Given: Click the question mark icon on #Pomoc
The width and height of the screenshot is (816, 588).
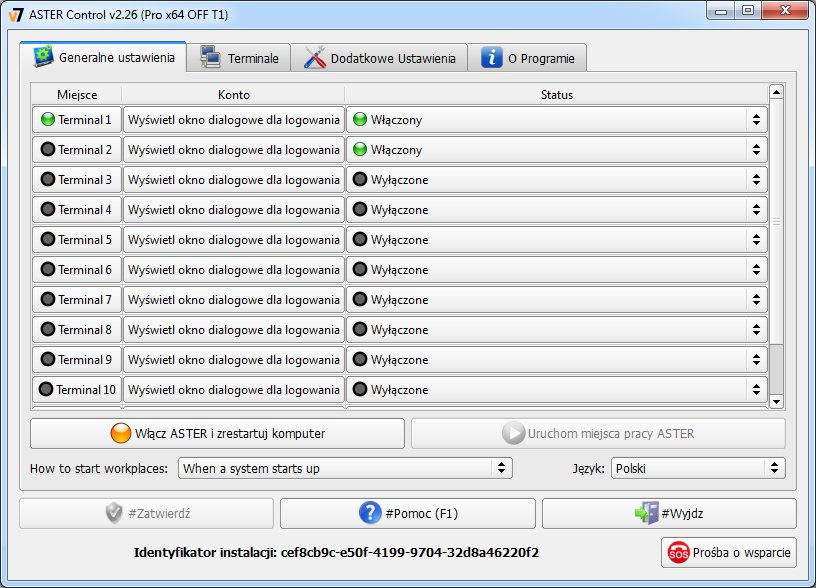Looking at the screenshot, I should point(370,513).
